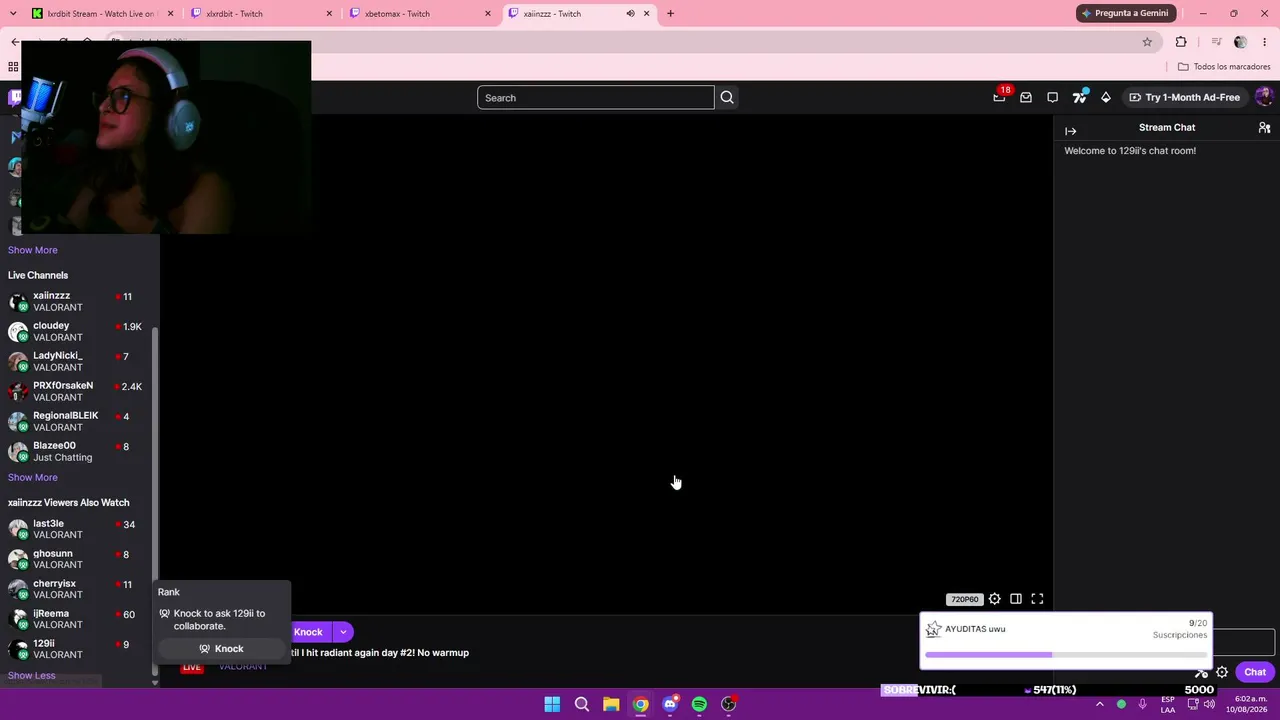Expand the system tray hidden icons
Screen dimensions: 1280x720
click(1099, 704)
